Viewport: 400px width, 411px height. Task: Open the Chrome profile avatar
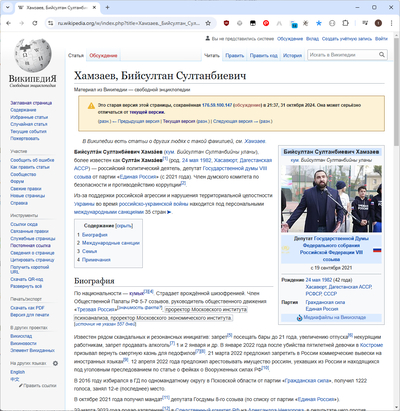(x=378, y=23)
